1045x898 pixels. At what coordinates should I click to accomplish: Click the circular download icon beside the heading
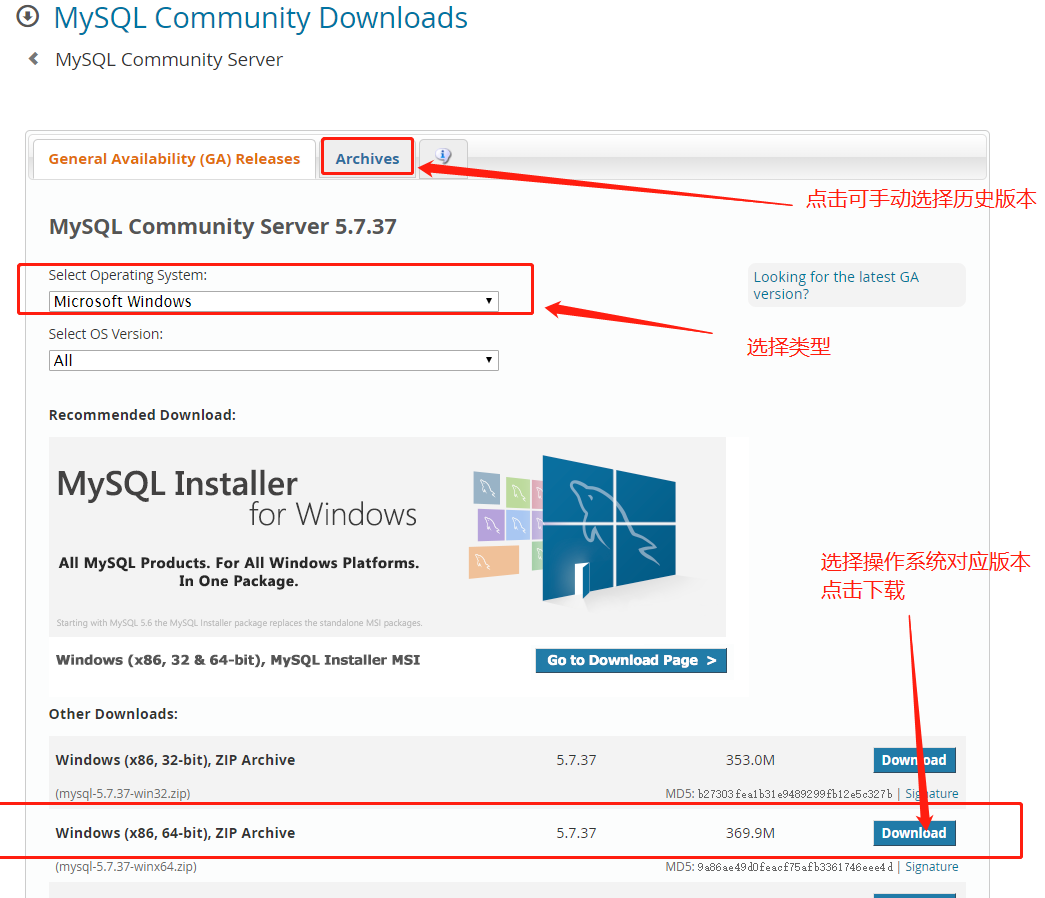coord(27,17)
